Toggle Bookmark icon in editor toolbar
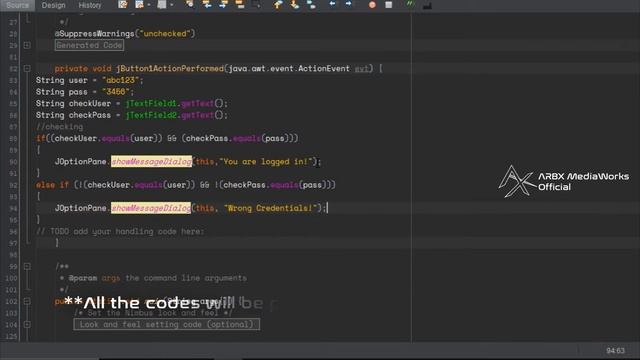Screen dimensions: 640x360 (x=311, y=5)
